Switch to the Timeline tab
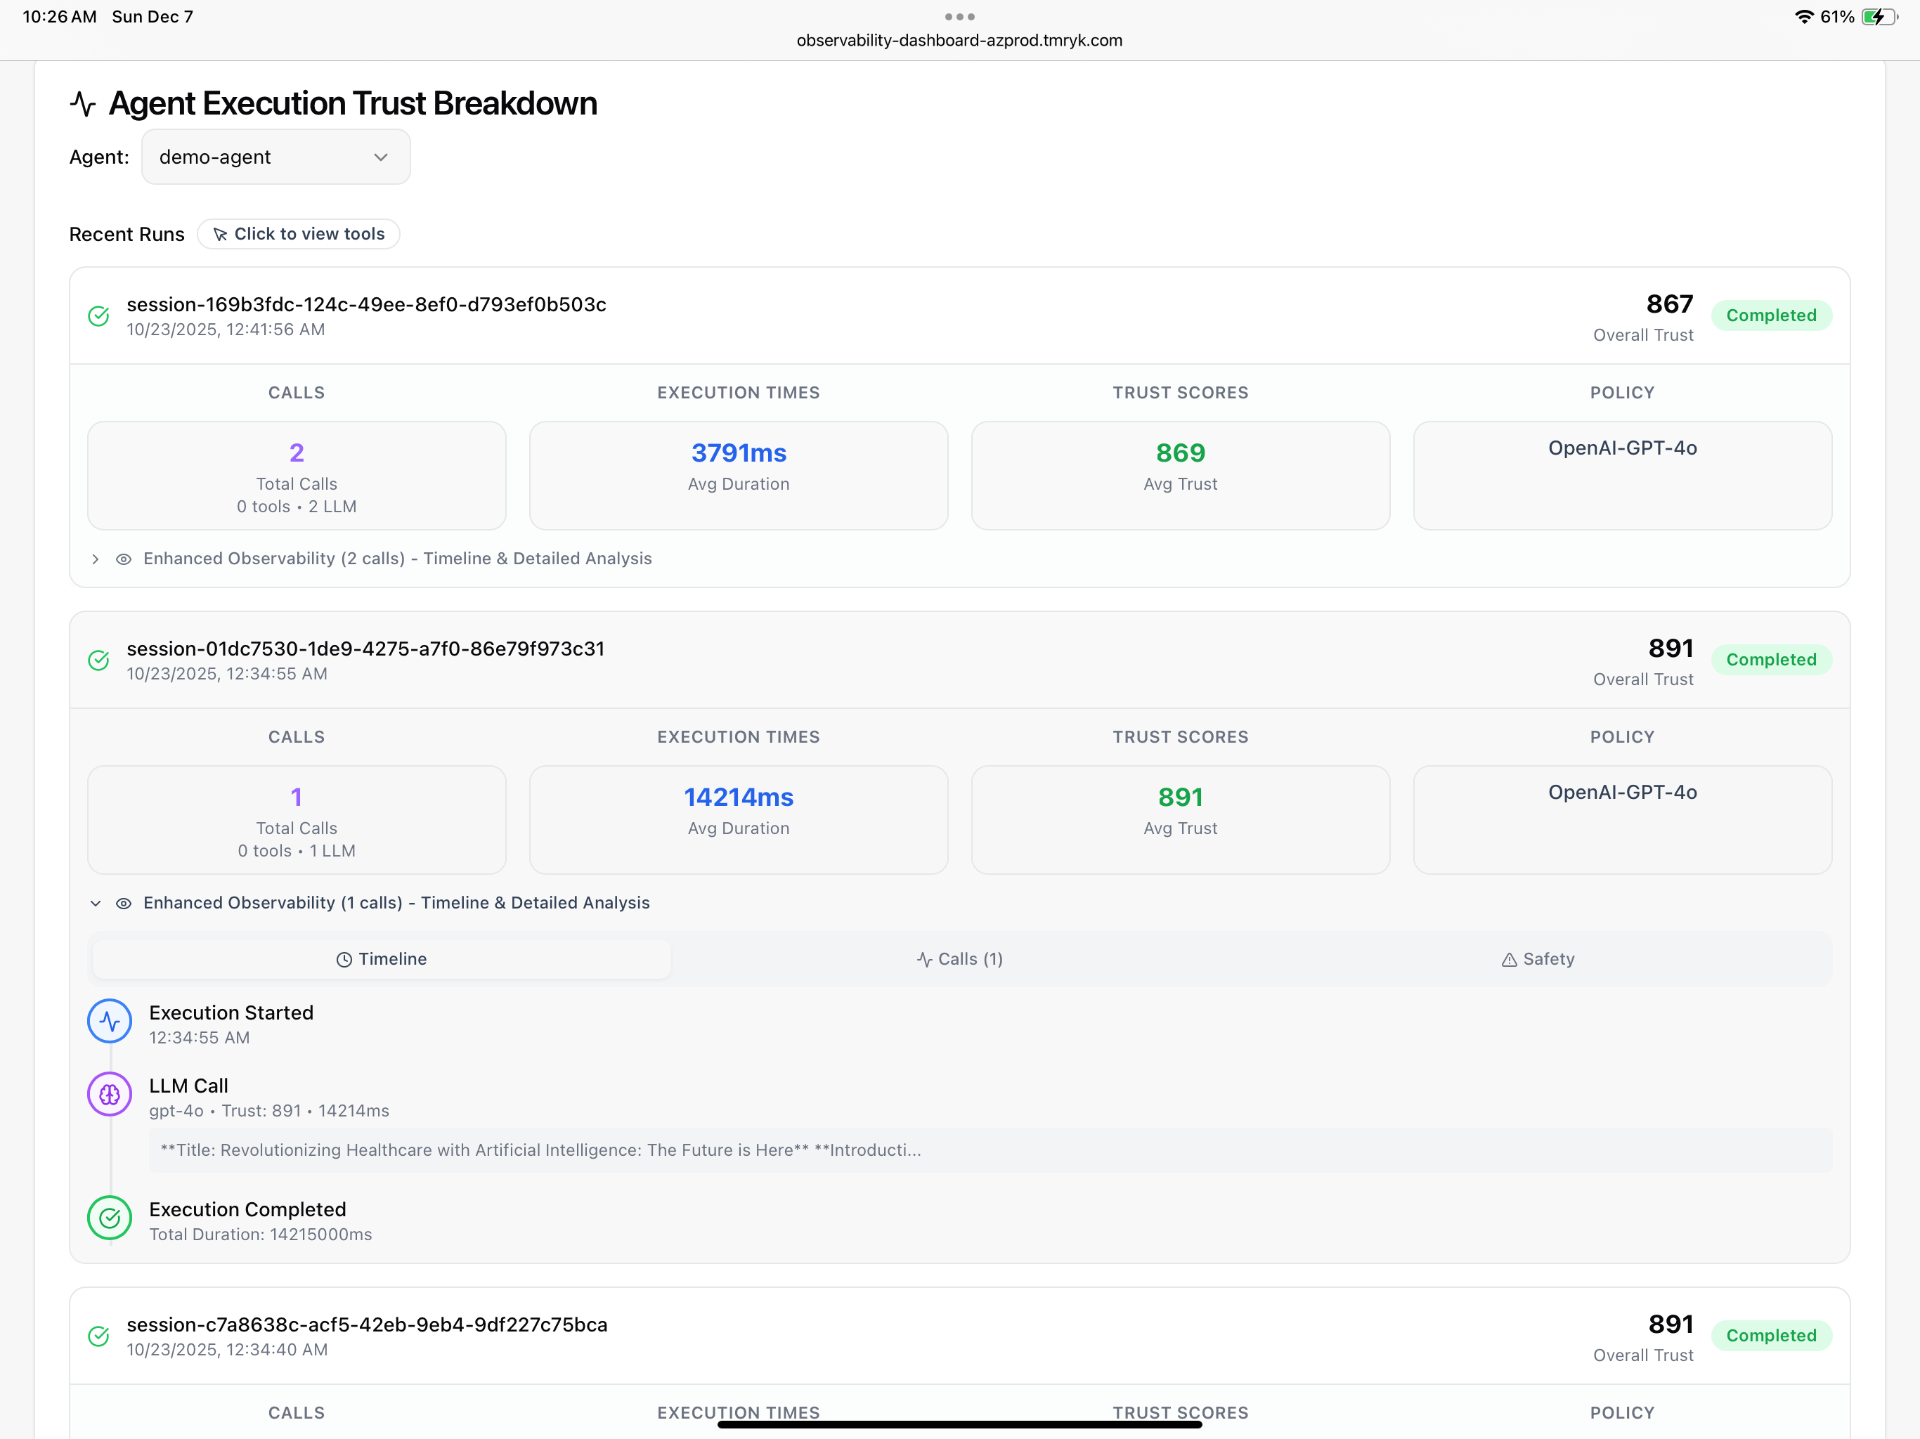 tap(382, 959)
